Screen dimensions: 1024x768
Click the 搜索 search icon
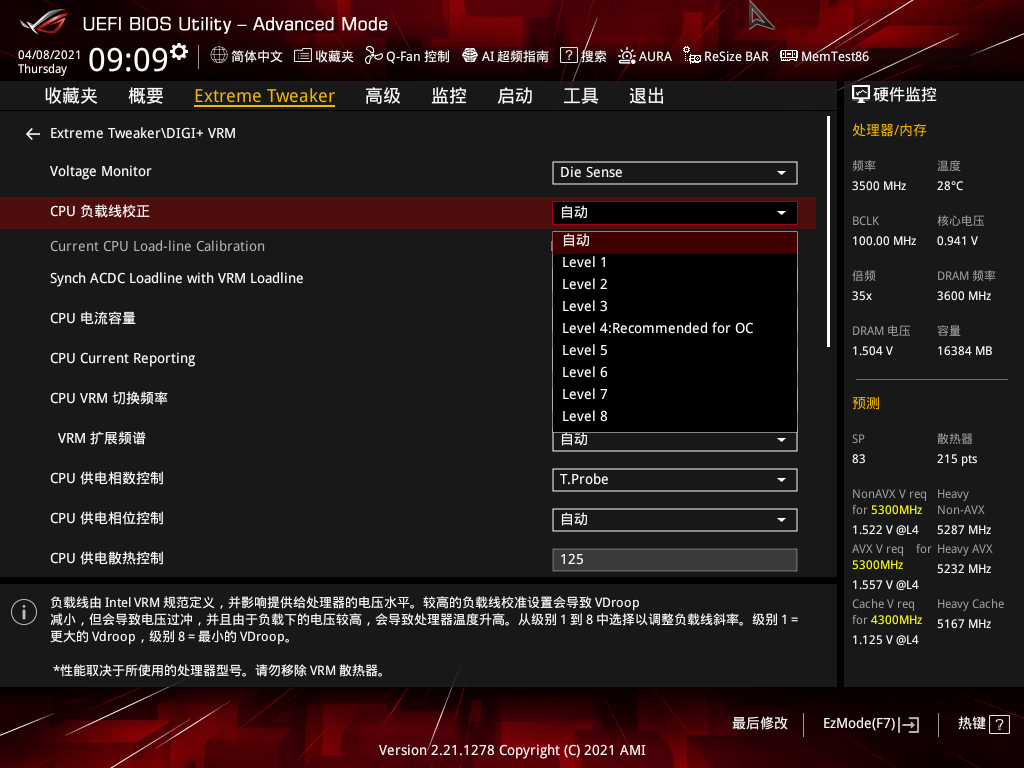[x=583, y=56]
